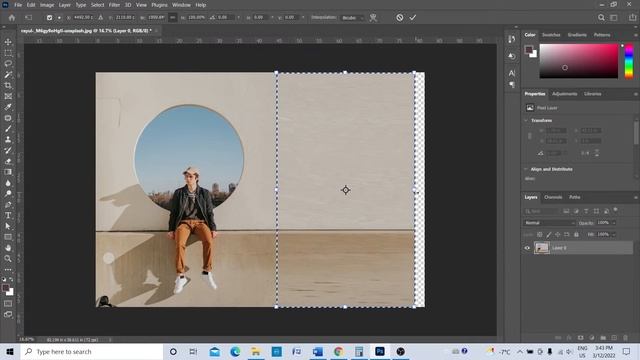The image size is (640, 360).
Task: Toggle Quick Mask mode
Action: 8,304
